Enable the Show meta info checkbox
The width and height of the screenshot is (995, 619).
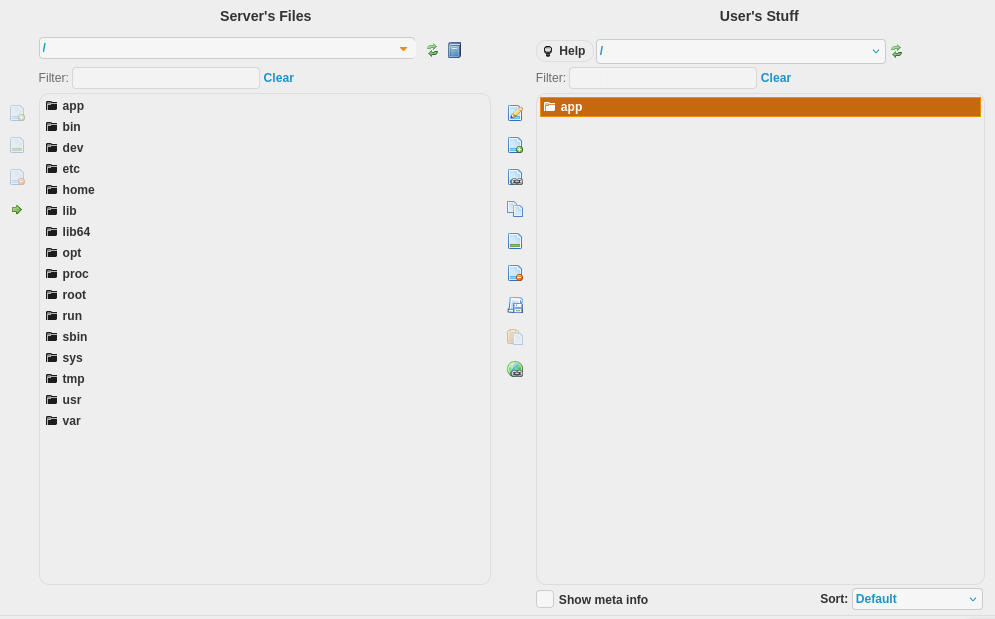coord(545,599)
